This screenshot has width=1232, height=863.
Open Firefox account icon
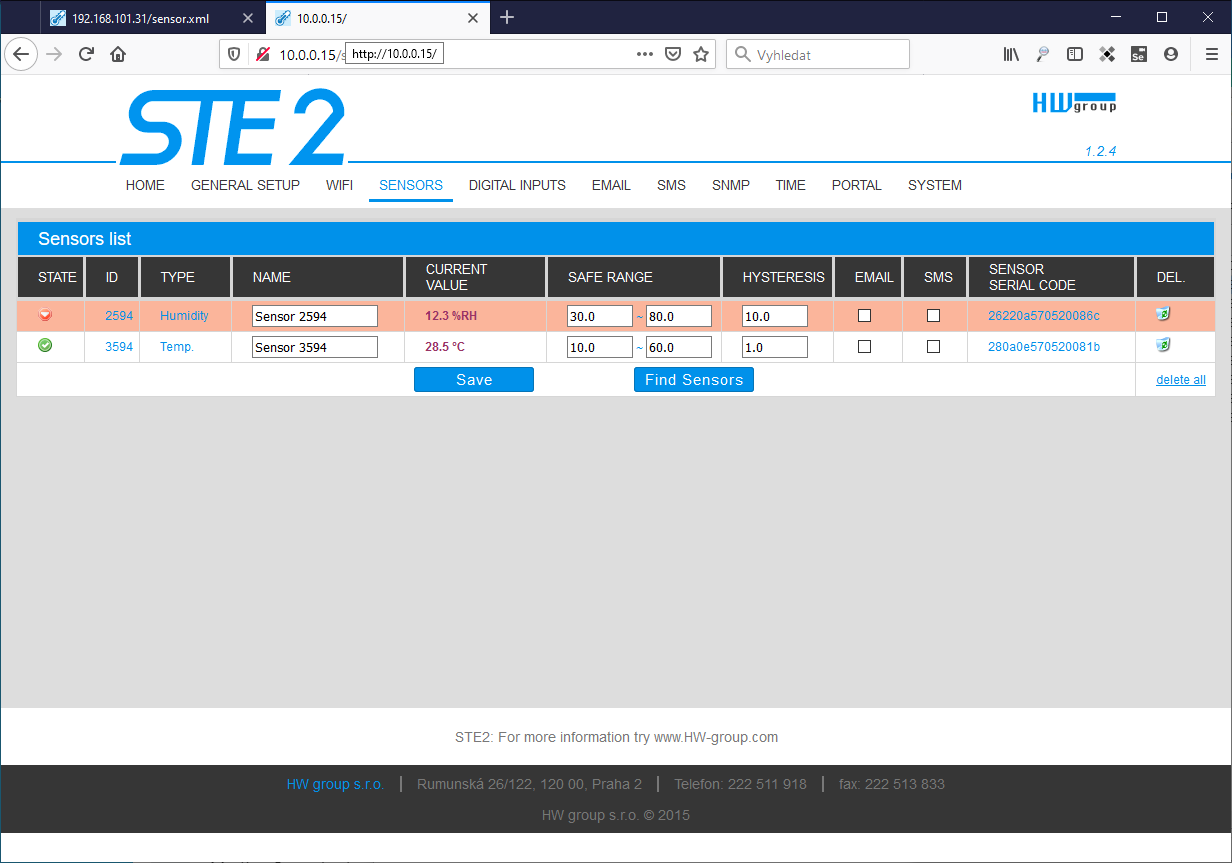click(1170, 55)
